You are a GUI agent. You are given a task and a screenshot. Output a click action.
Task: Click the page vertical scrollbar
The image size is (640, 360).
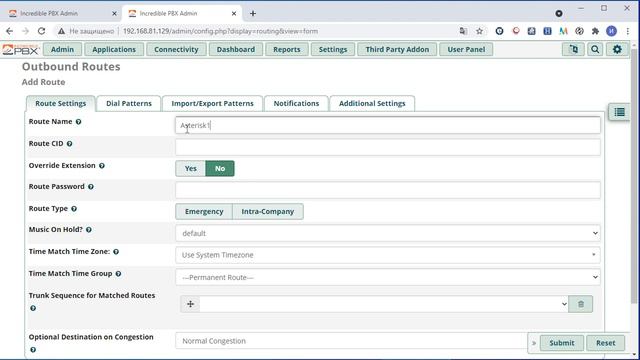coord(634,176)
